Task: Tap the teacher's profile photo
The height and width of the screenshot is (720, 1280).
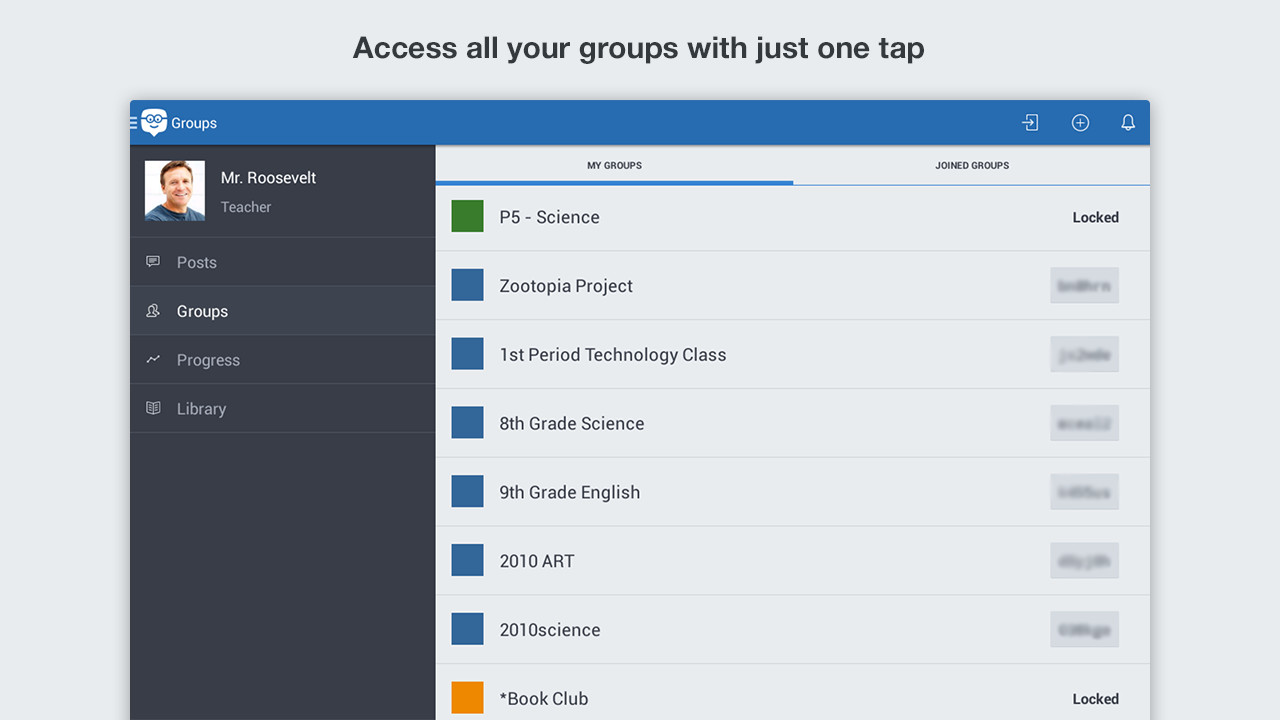Action: click(174, 189)
